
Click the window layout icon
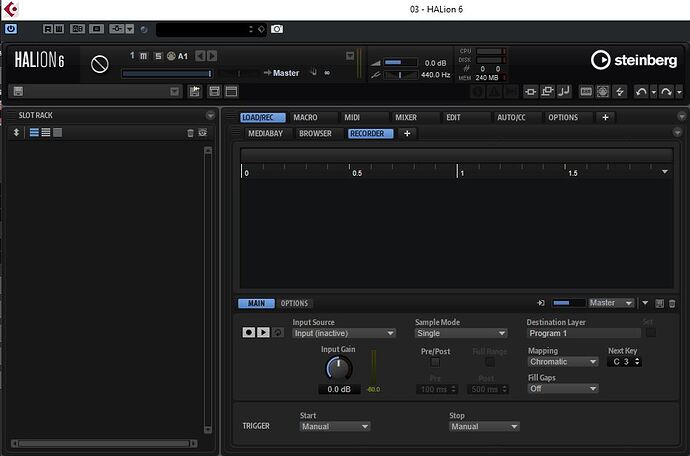click(231, 91)
